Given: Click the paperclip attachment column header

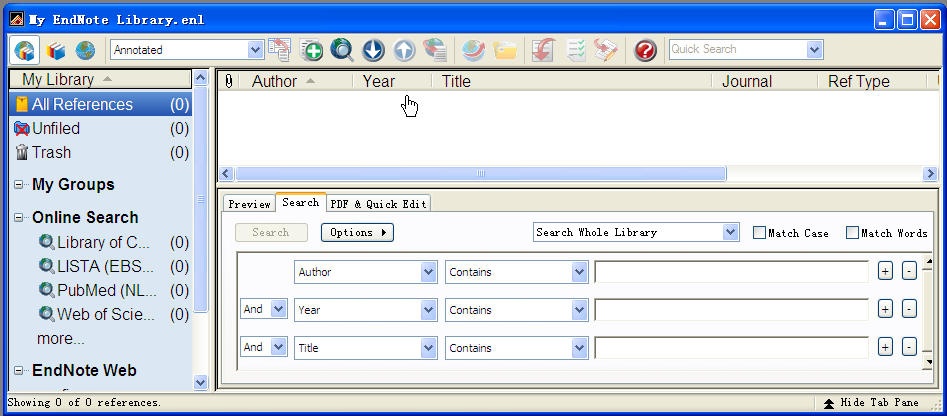Looking at the screenshot, I should [x=228, y=81].
